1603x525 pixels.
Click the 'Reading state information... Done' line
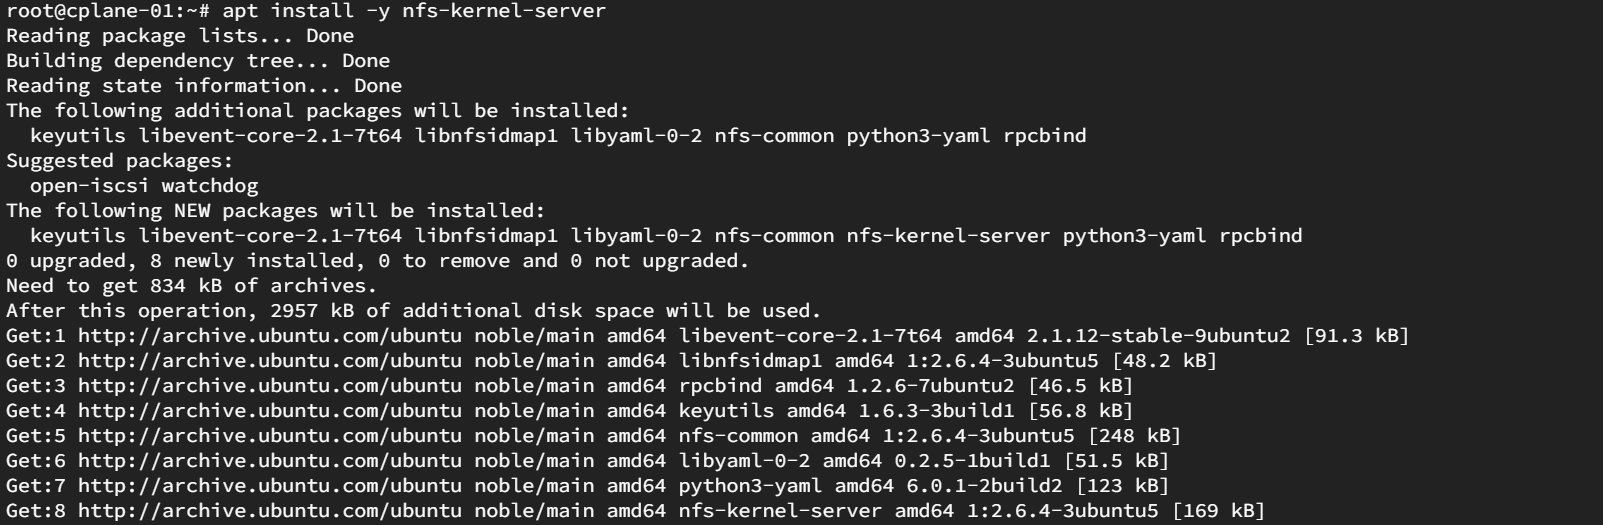click(x=204, y=86)
